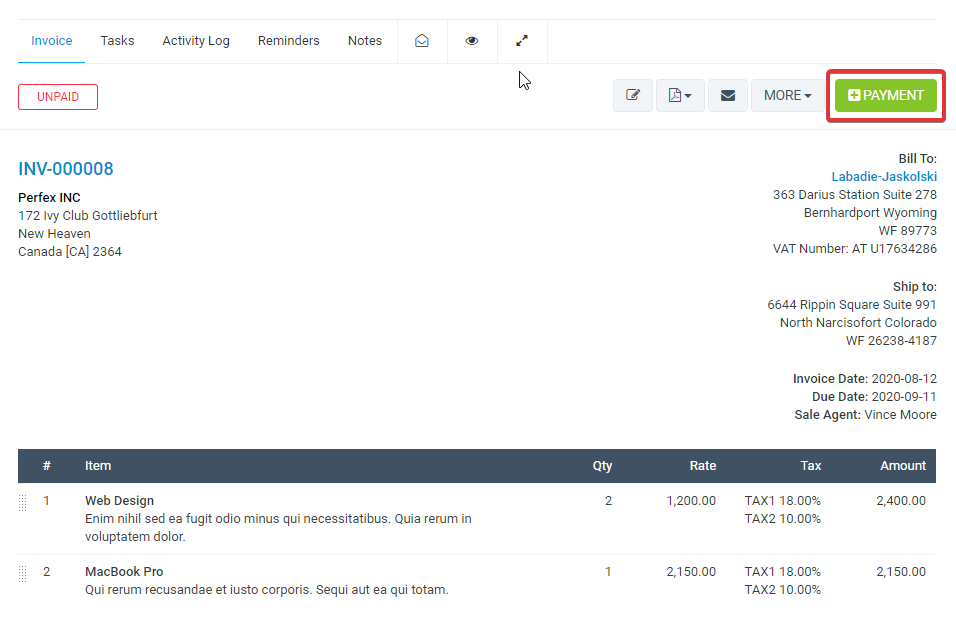The image size is (956, 640).
Task: Switch to the Tasks tab
Action: tap(117, 41)
